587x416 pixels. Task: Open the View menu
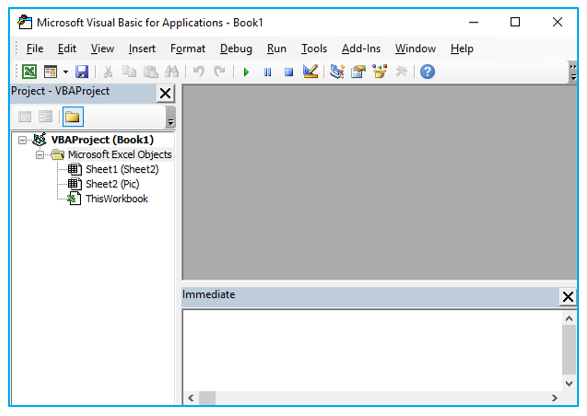(102, 49)
